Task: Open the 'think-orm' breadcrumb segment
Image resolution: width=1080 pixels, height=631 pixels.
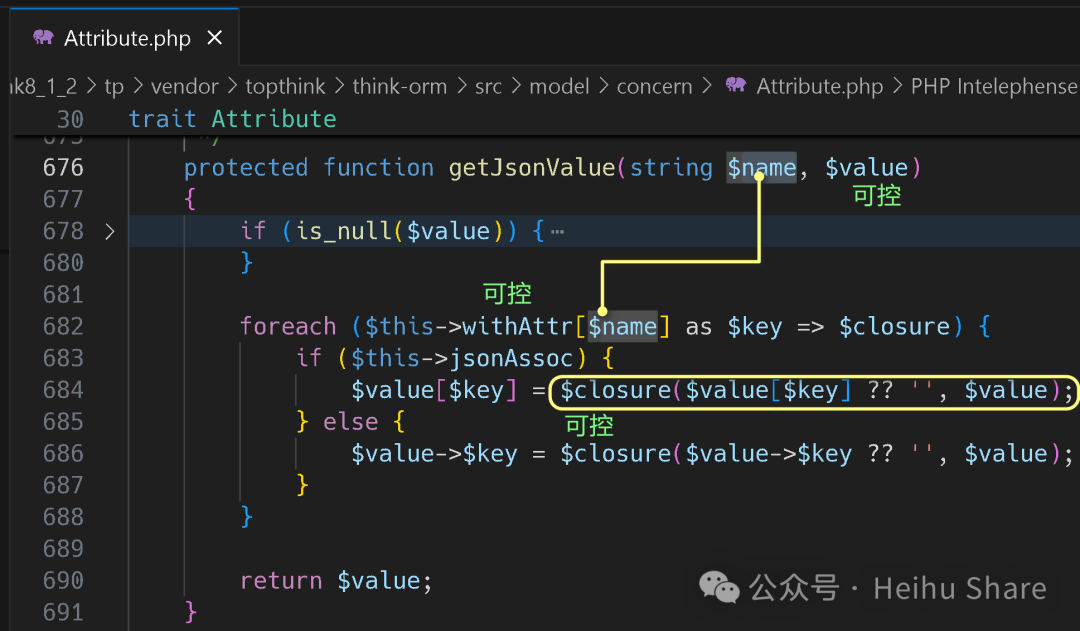Action: 399,86
